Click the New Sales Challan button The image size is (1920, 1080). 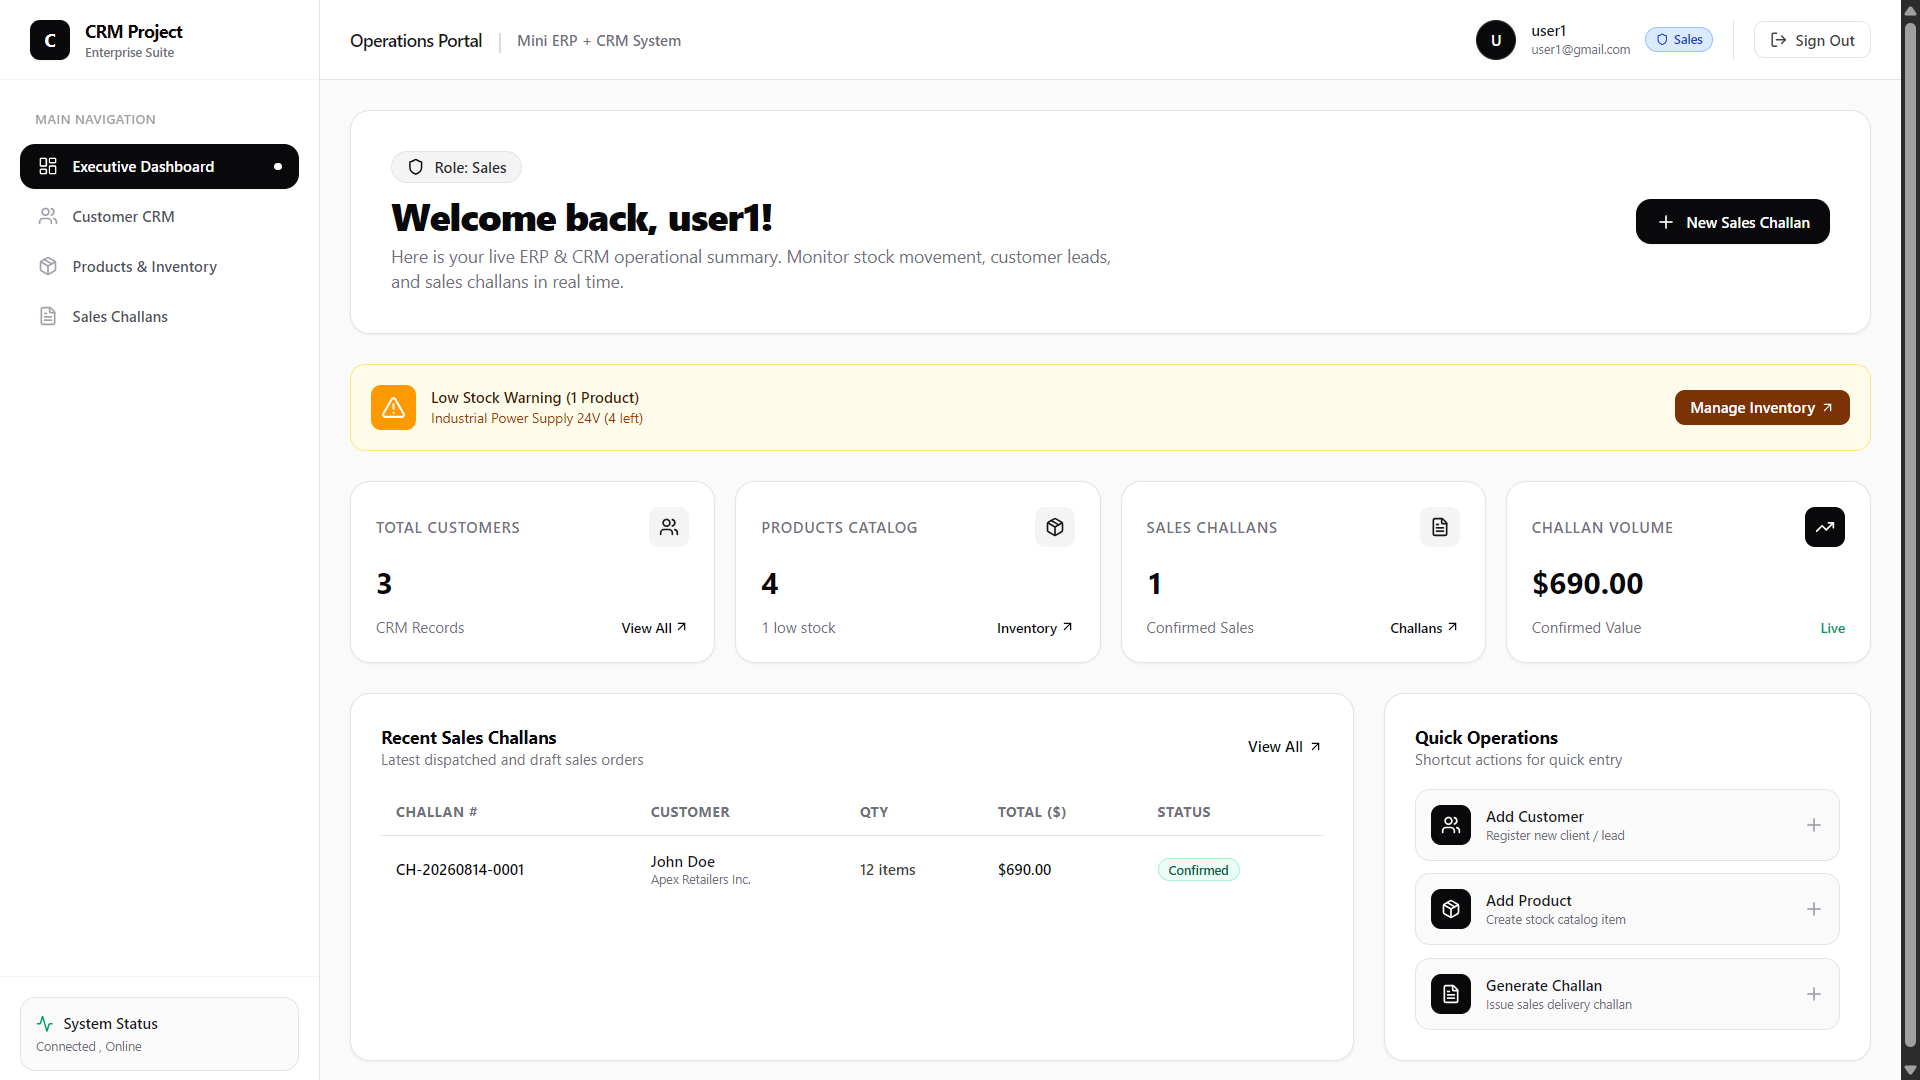point(1733,221)
